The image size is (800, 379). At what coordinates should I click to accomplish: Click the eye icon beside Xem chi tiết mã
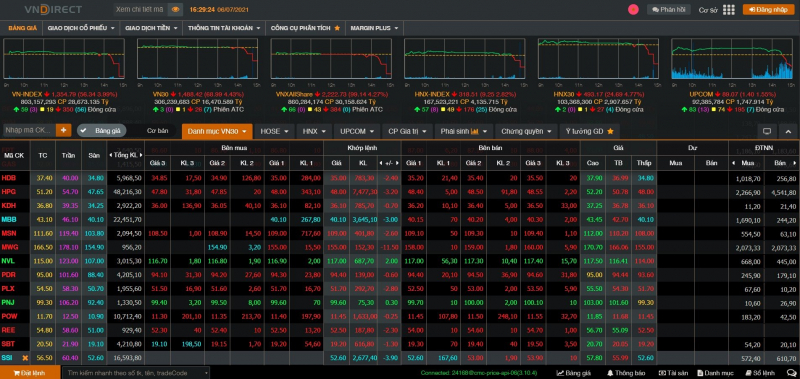176,9
